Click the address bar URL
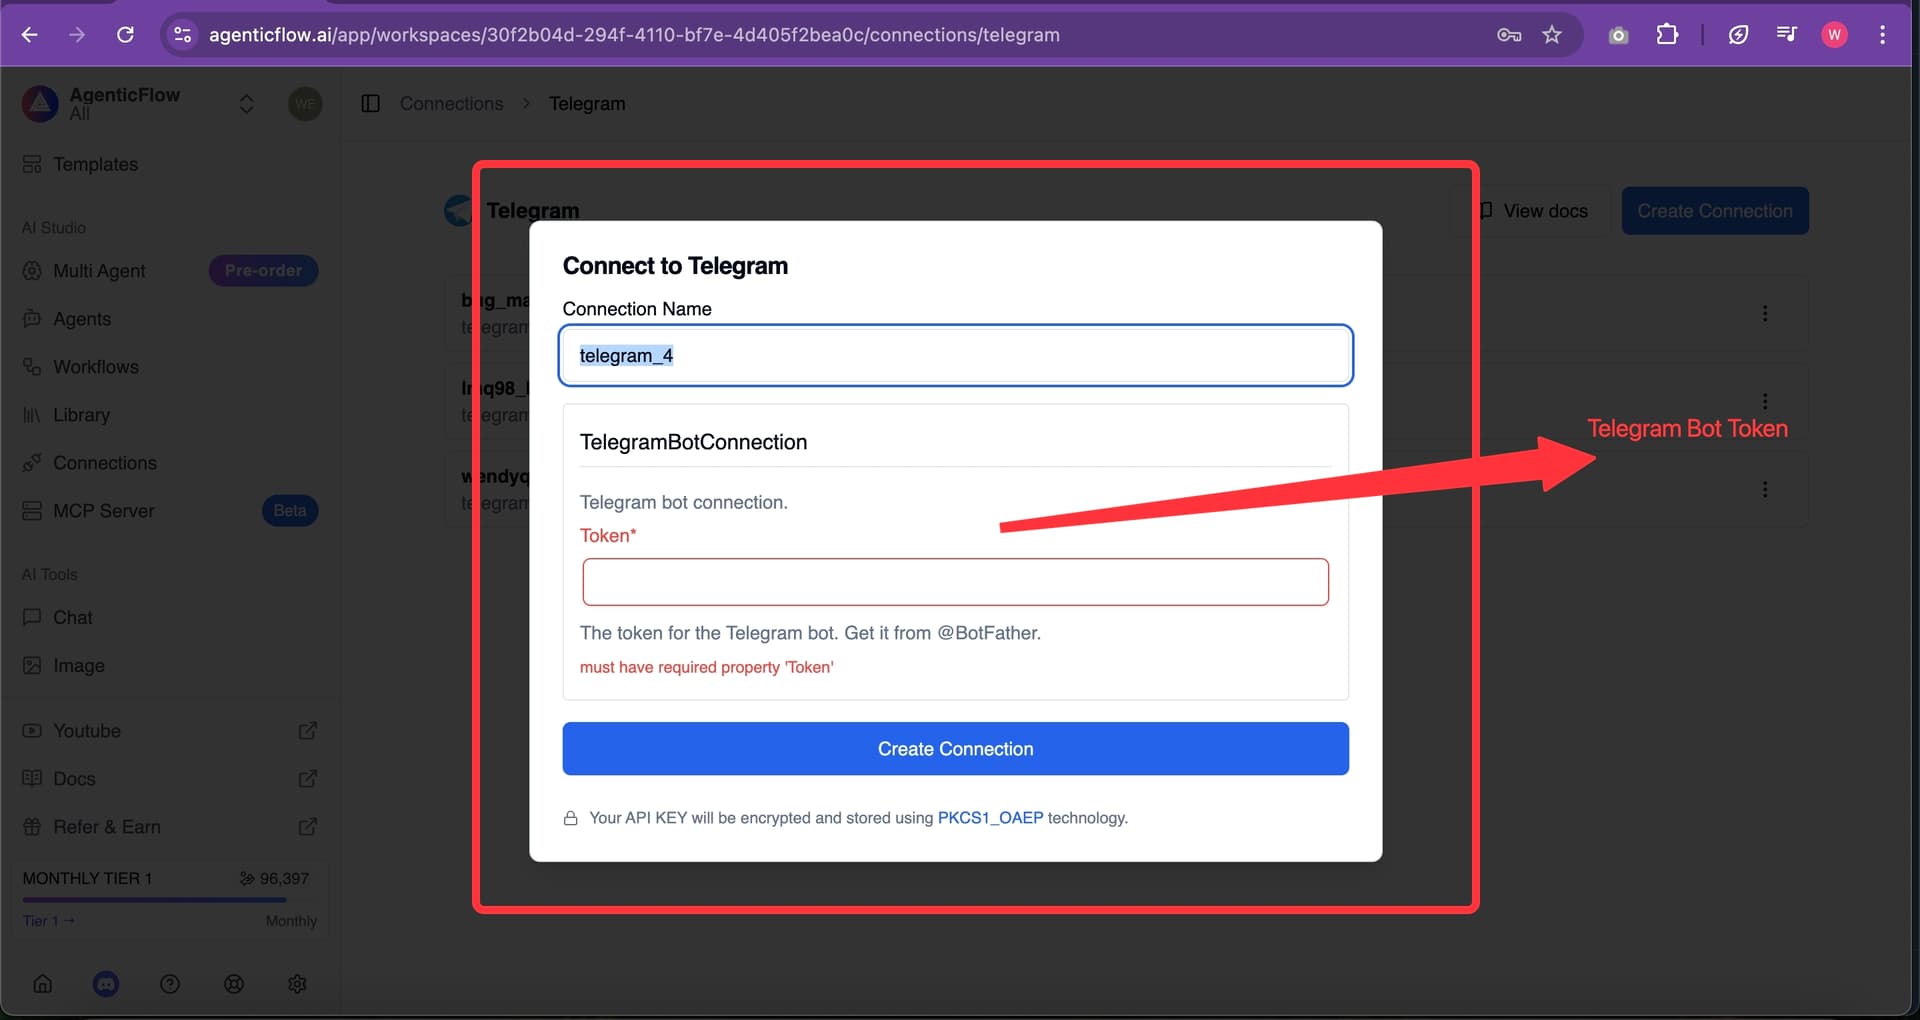 tap(634, 35)
